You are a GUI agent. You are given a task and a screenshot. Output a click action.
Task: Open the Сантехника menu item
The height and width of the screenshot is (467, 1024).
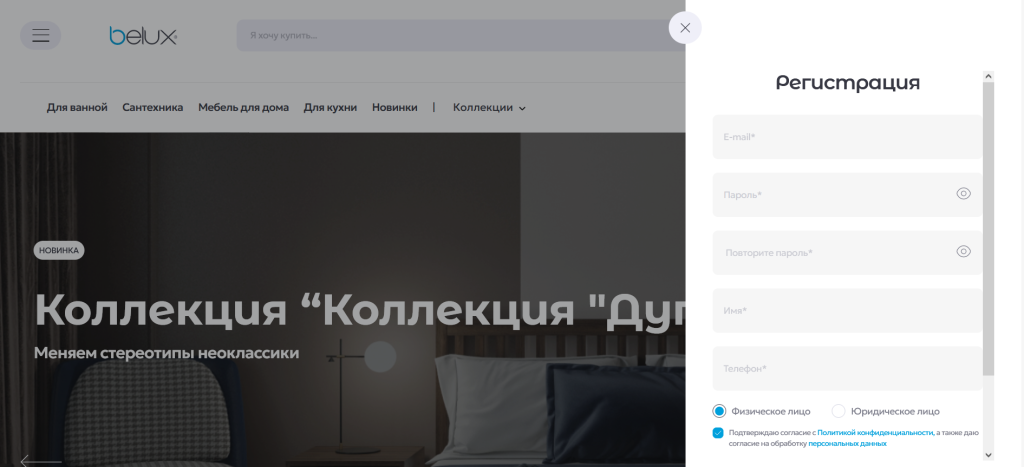click(x=153, y=108)
